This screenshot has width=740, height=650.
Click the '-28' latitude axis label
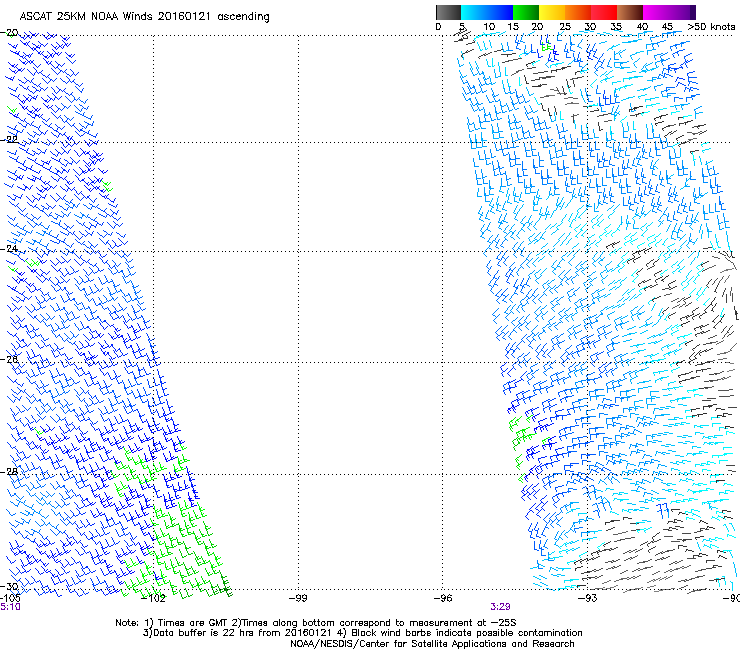(x=11, y=472)
